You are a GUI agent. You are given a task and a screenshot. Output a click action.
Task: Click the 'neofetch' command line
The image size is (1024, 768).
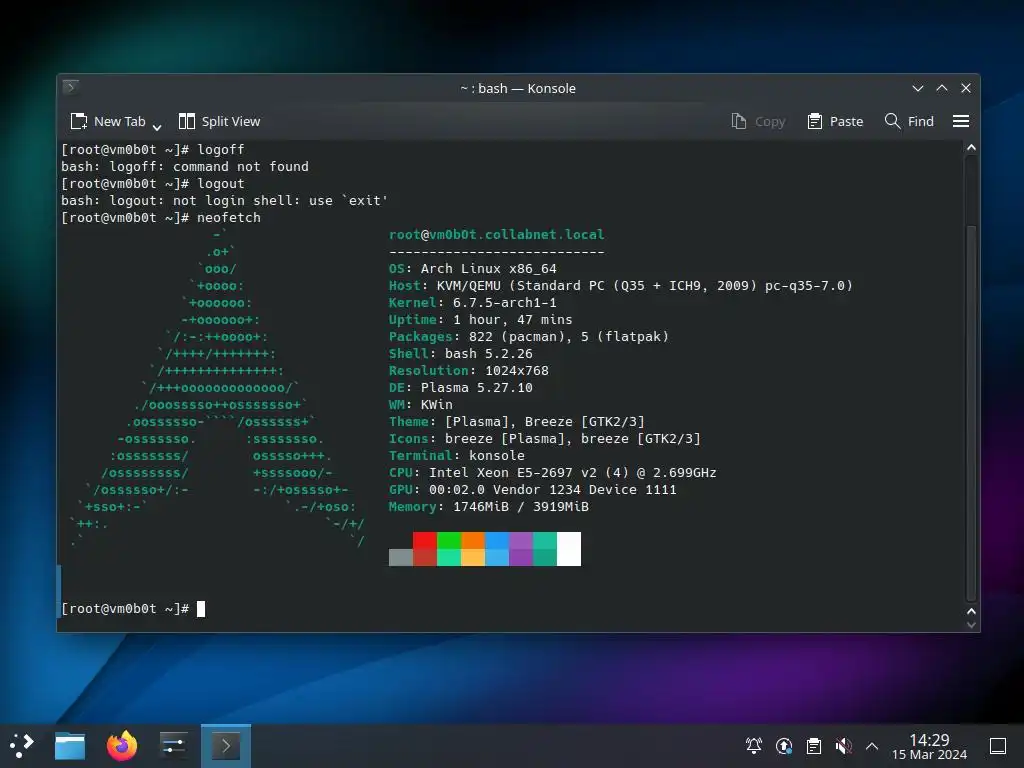161,217
